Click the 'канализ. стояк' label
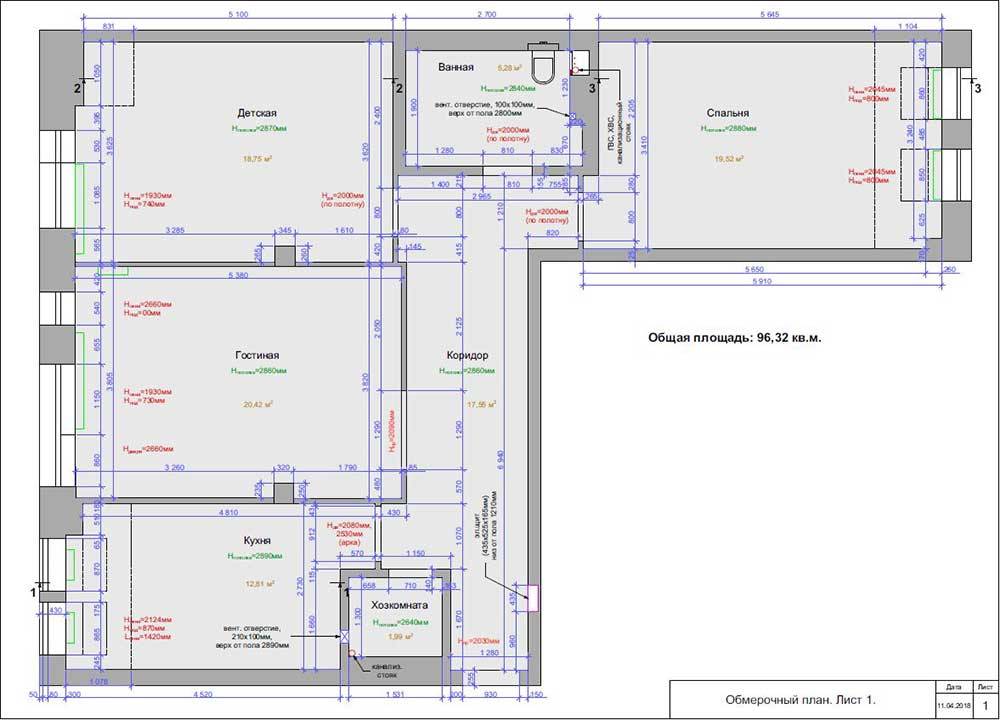The height and width of the screenshot is (720, 1000). point(386,670)
